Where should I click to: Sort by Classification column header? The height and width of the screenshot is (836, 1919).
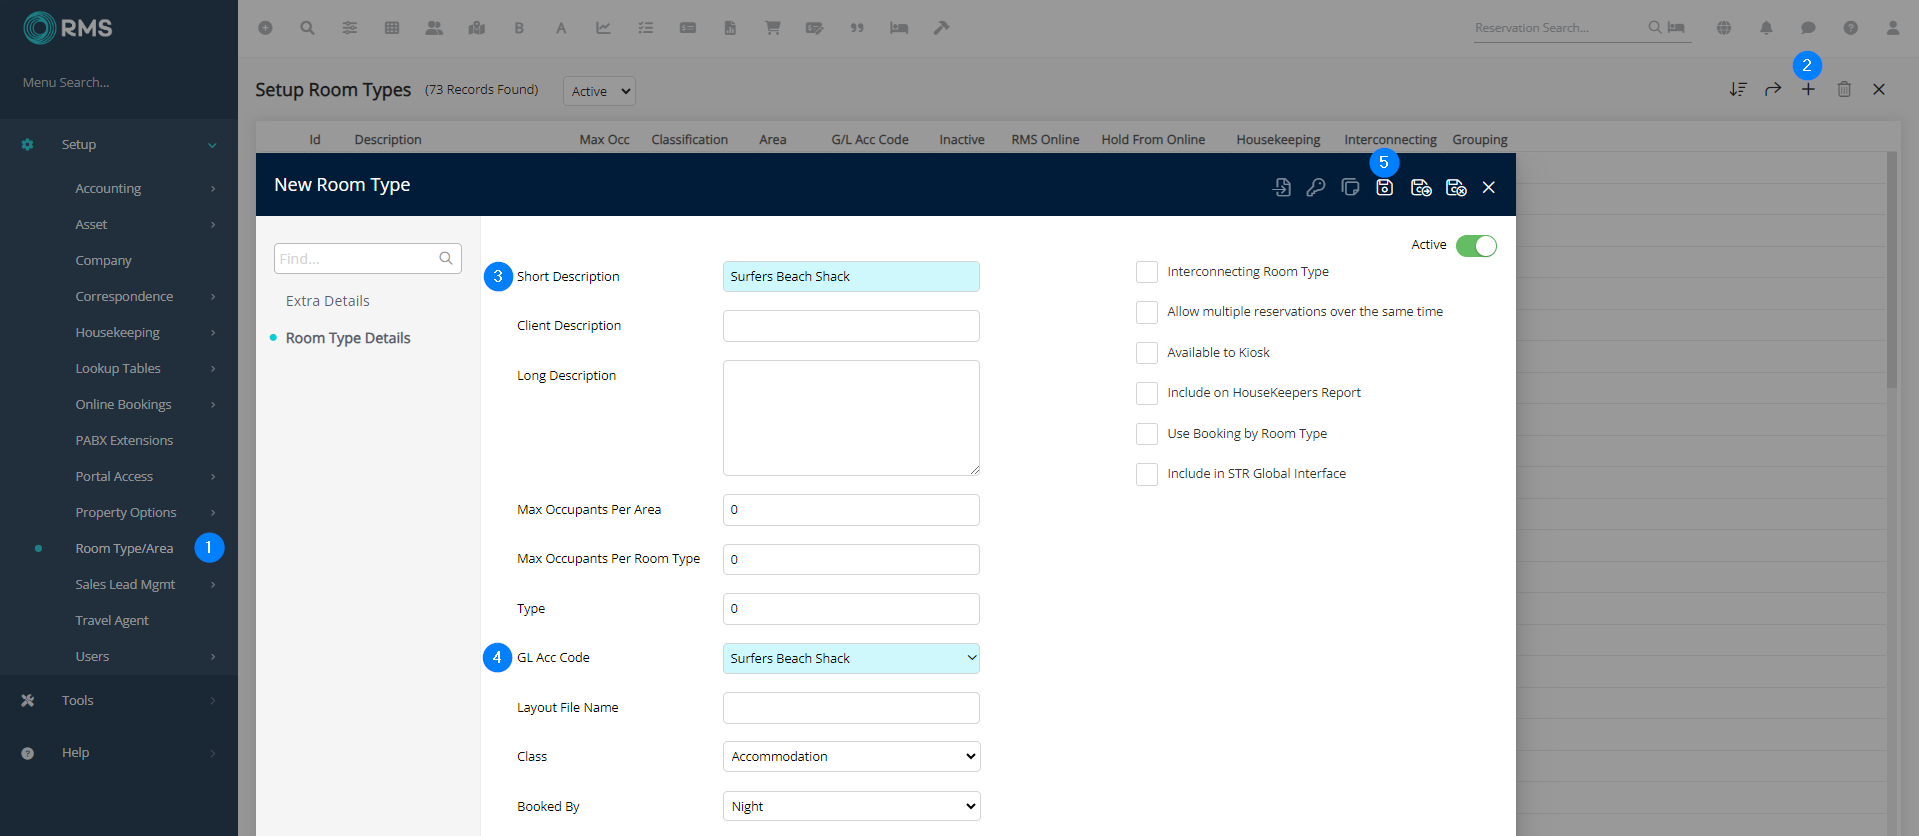click(690, 140)
